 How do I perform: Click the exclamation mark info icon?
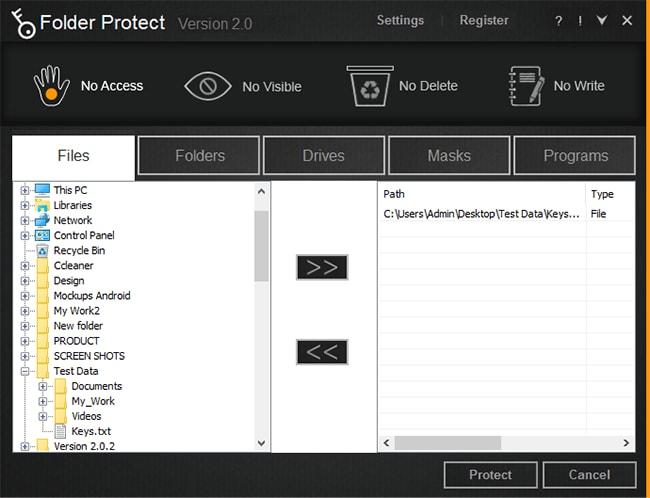point(580,21)
